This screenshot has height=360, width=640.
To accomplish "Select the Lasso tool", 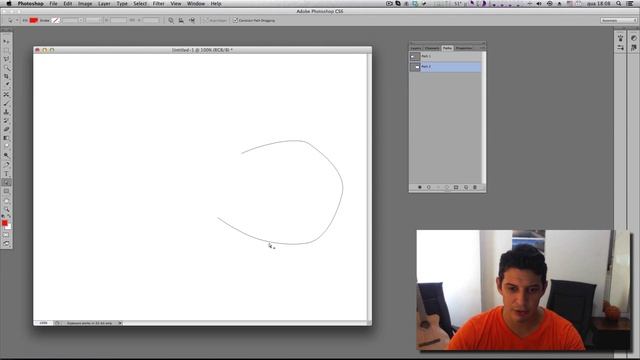I will [x=6, y=59].
